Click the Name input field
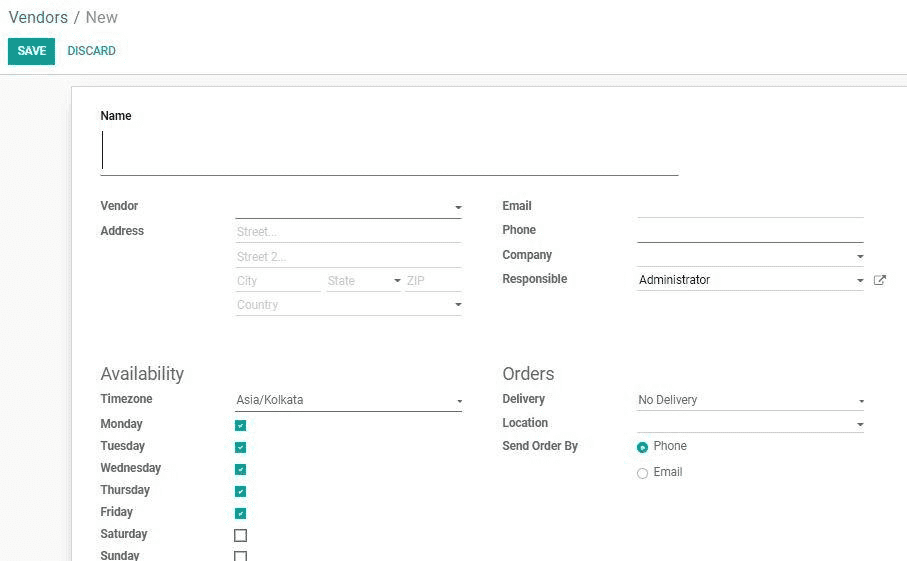This screenshot has width=907, height=561. [x=389, y=151]
